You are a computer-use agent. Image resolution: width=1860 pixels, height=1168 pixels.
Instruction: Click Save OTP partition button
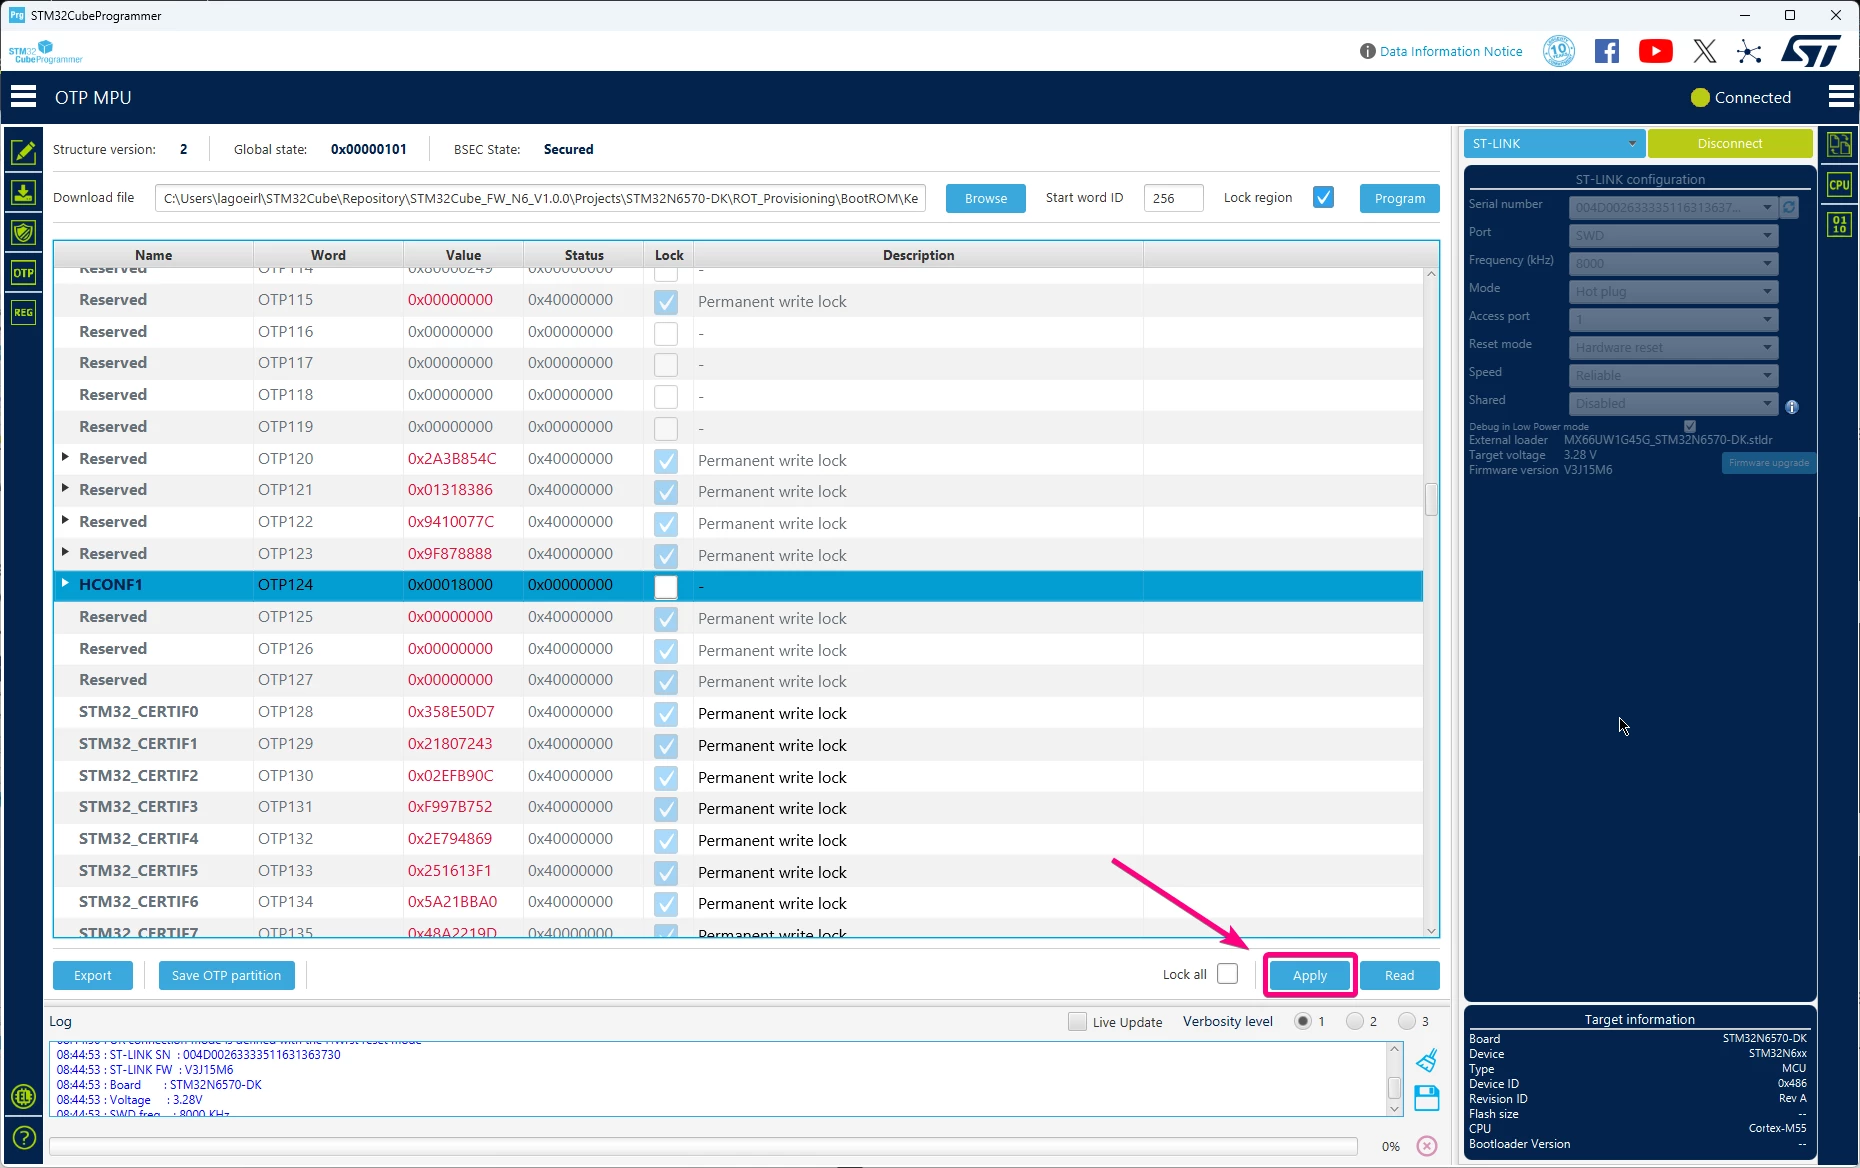point(226,975)
